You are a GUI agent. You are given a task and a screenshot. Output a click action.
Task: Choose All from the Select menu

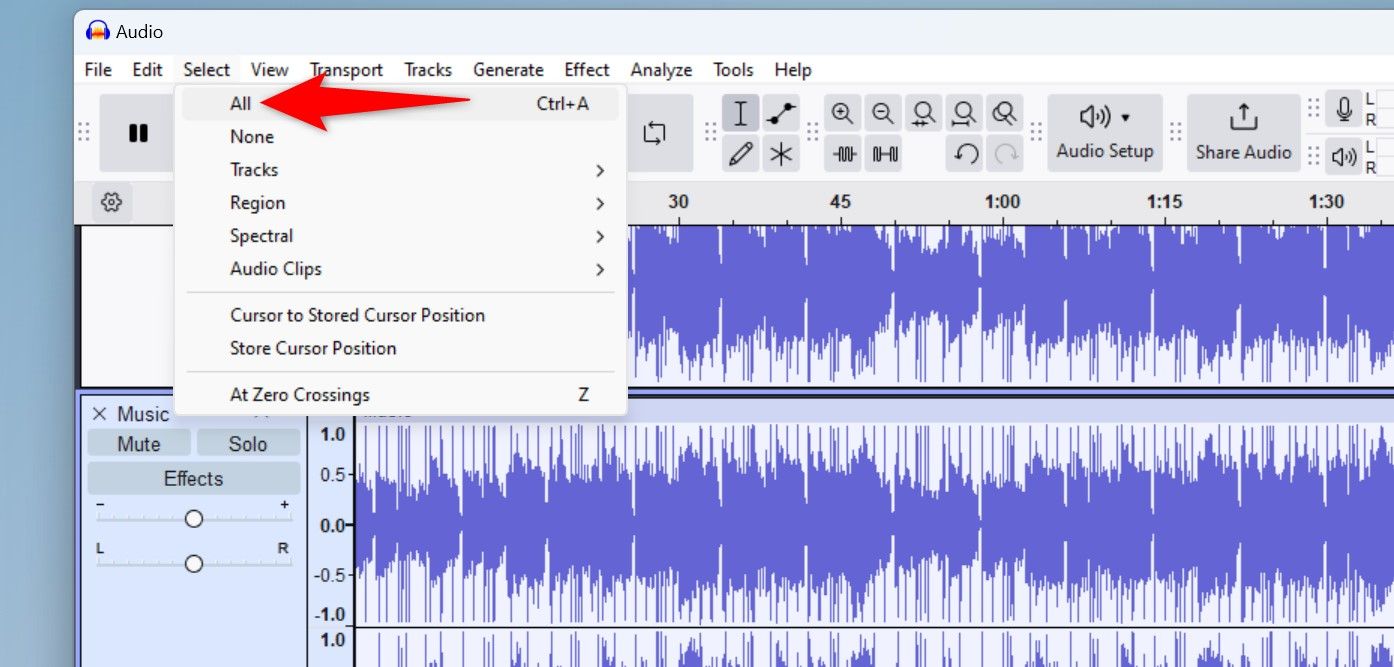[240, 103]
